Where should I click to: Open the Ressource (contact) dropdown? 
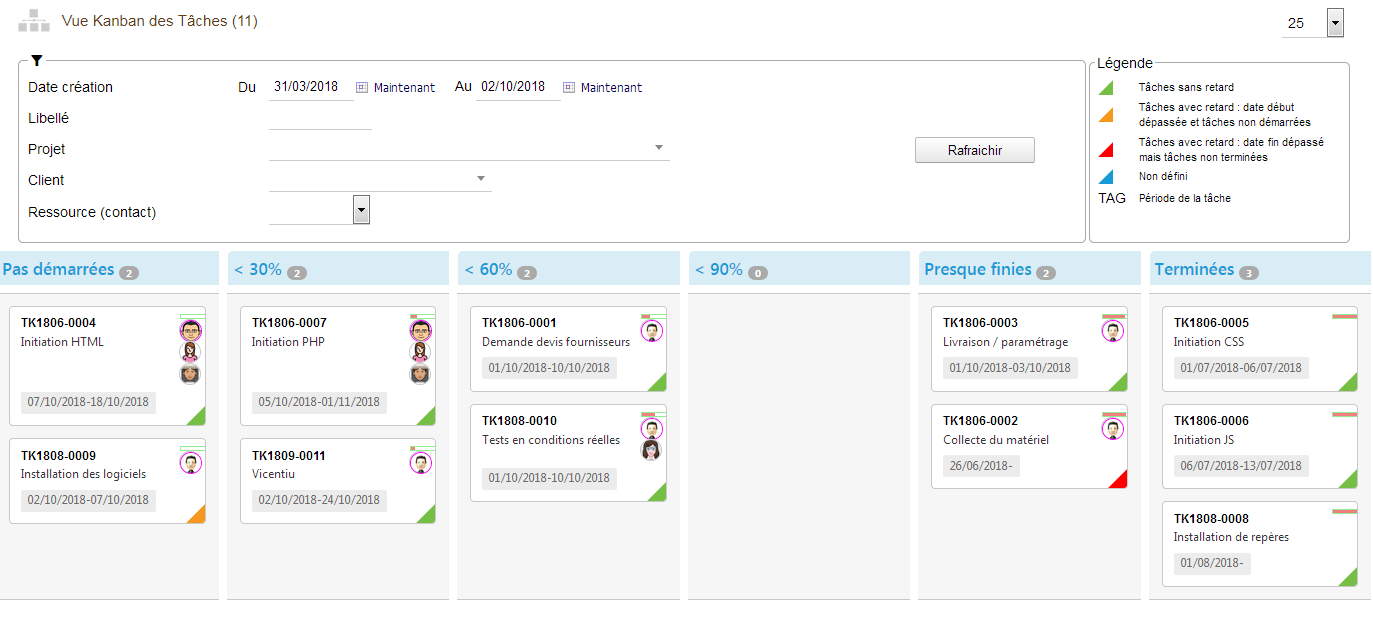point(362,210)
